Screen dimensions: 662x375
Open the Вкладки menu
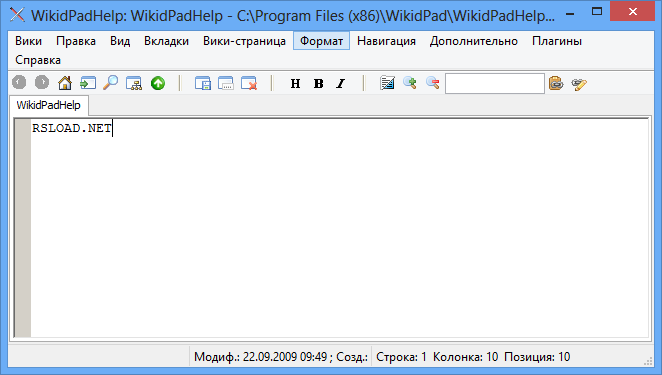click(x=166, y=41)
